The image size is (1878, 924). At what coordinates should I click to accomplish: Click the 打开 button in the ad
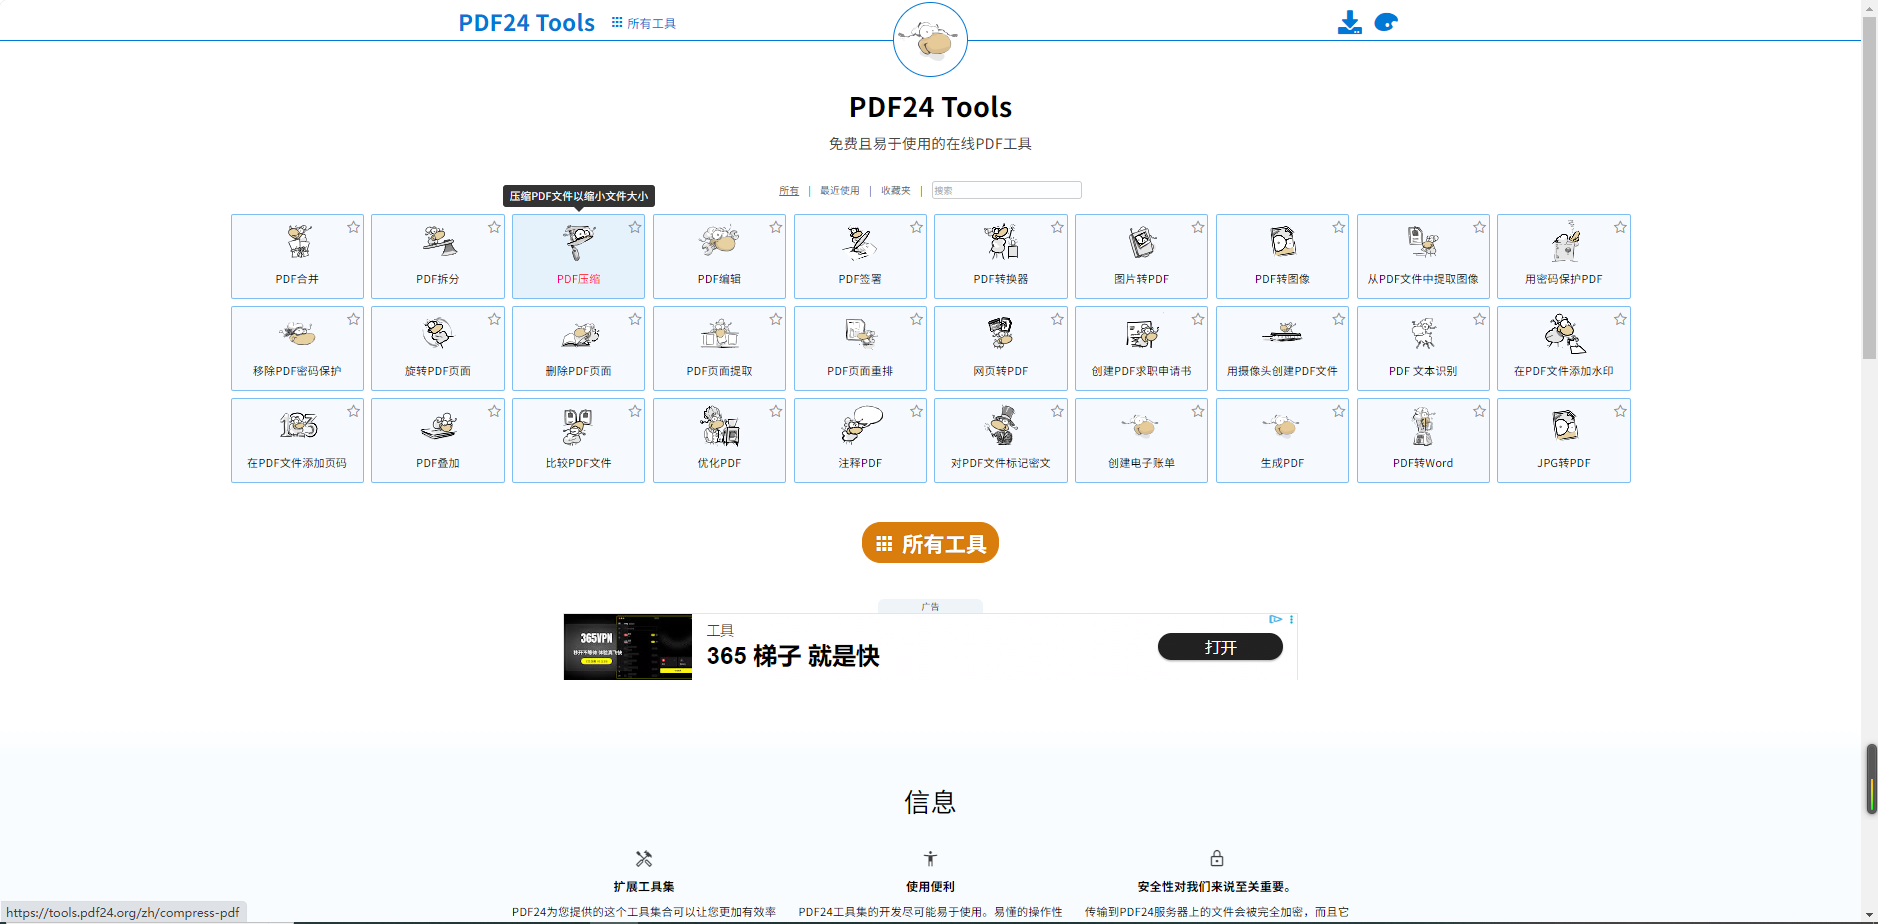pyautogui.click(x=1220, y=647)
